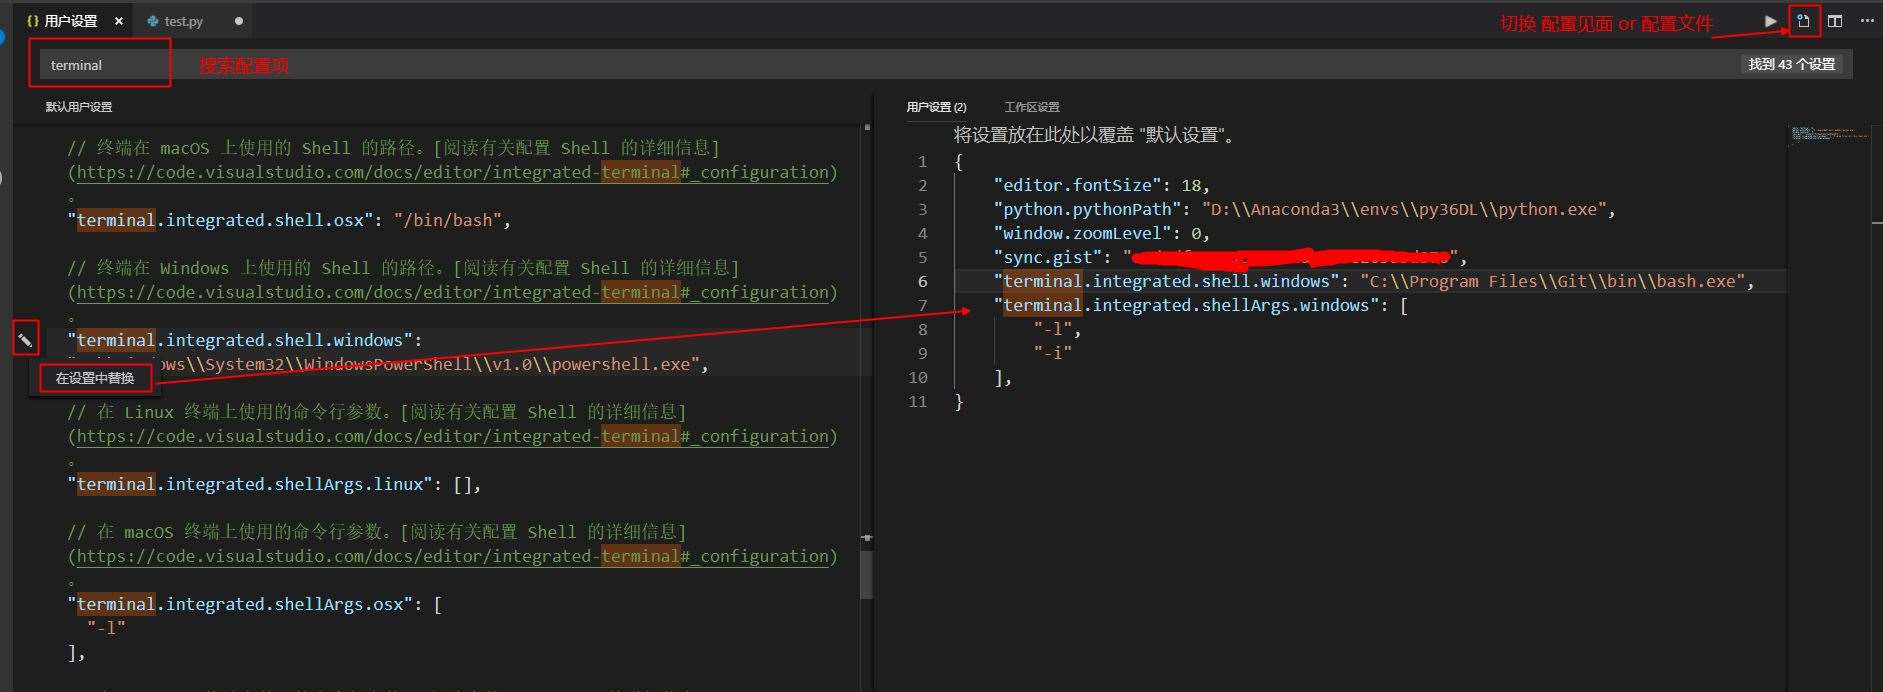Screen dimensions: 1883x692
Task: Click the "/bin/bash" value in default settings
Action: pos(447,220)
